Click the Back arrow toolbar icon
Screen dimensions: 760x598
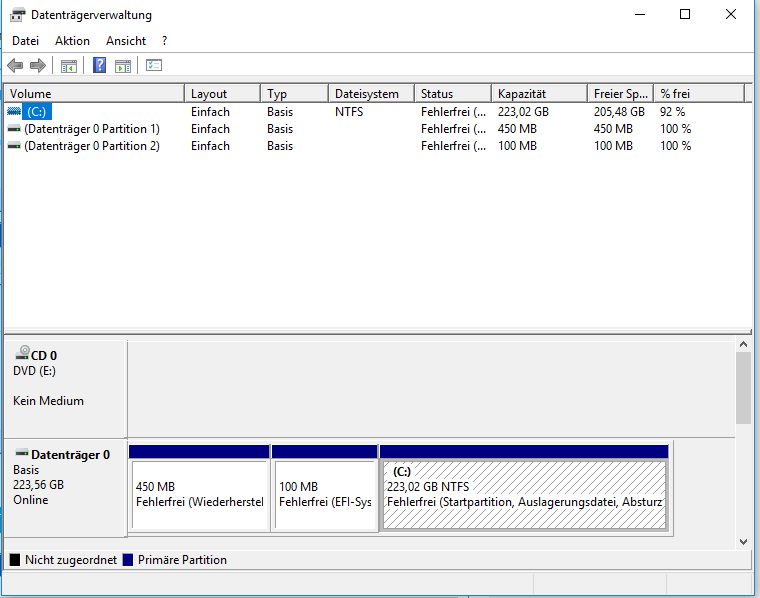click(15, 65)
